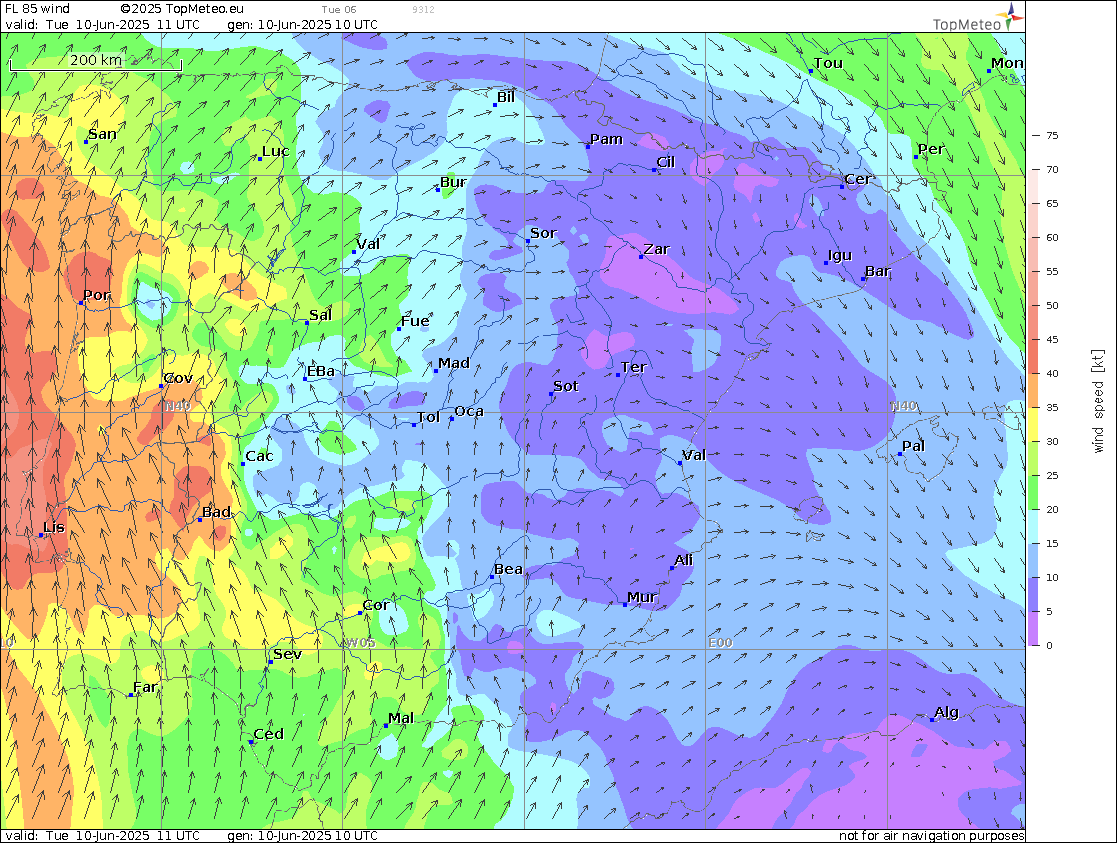Select the "FL 85 wind" map title
This screenshot has width=1117, height=843.
pos(37,9)
